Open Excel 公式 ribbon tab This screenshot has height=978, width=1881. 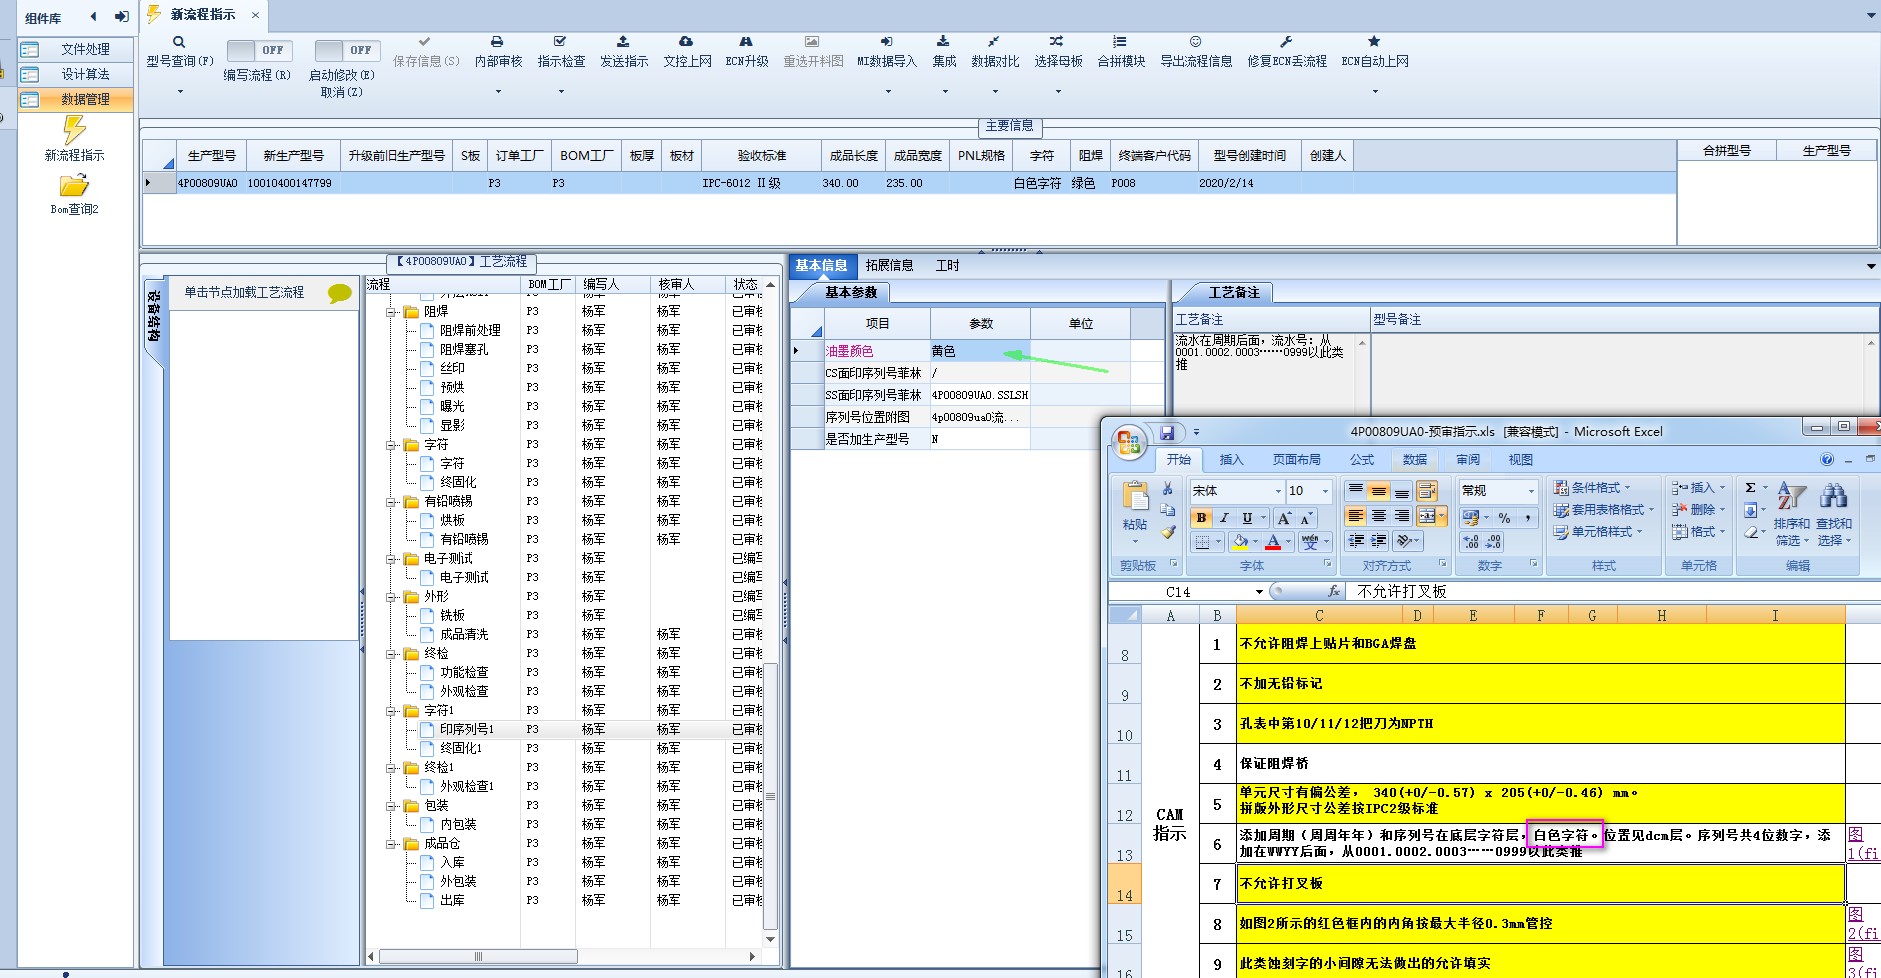pos(1362,460)
